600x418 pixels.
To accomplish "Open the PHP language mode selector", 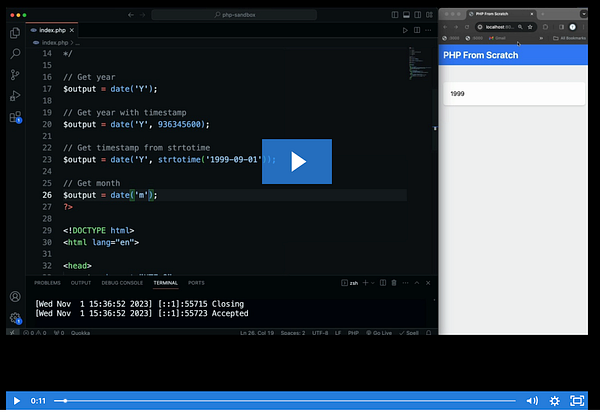I will (x=353, y=333).
